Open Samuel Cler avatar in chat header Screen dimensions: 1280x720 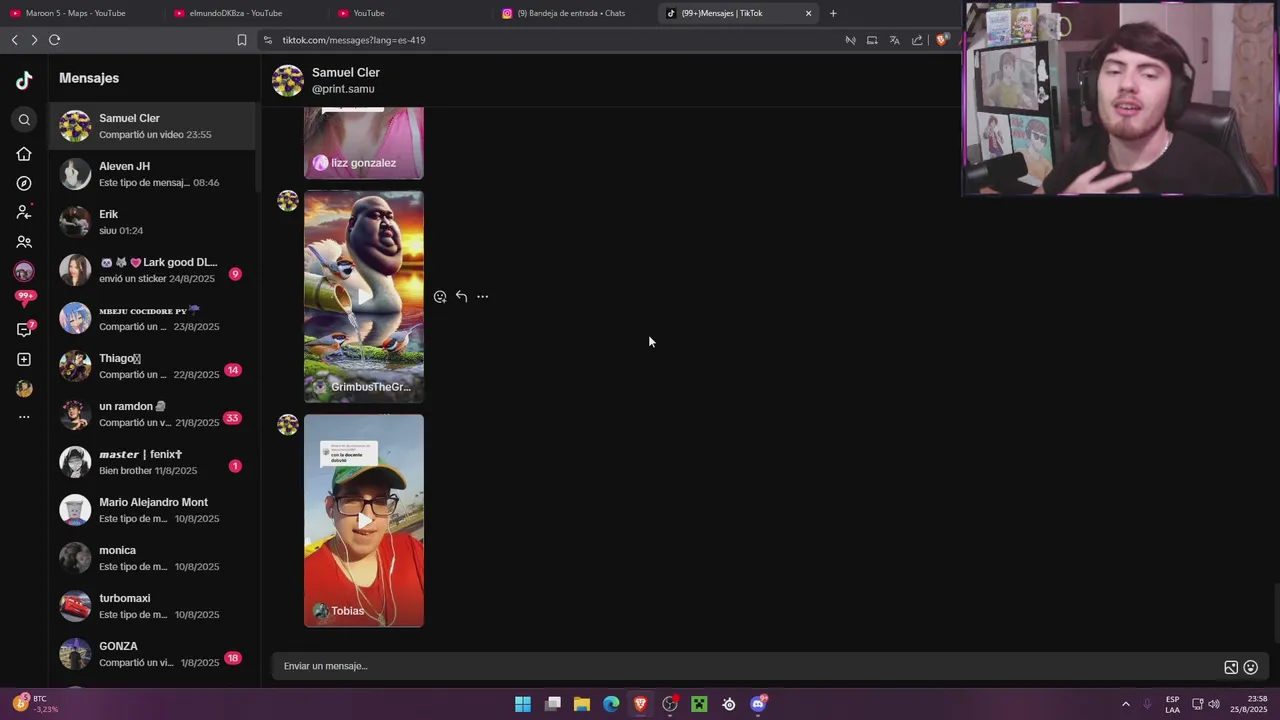coord(288,81)
